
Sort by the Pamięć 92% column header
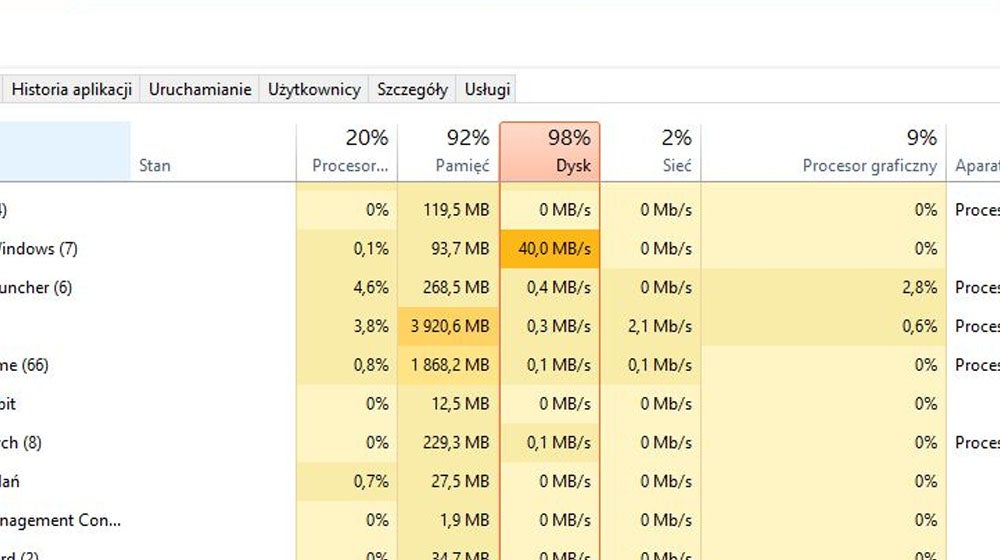point(448,152)
